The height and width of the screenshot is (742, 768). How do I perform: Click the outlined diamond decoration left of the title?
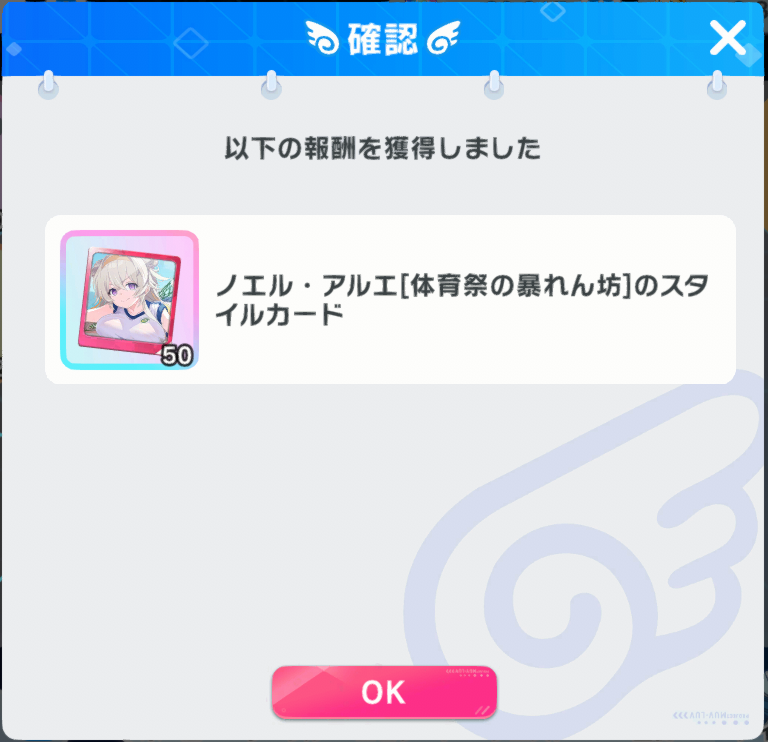click(191, 43)
